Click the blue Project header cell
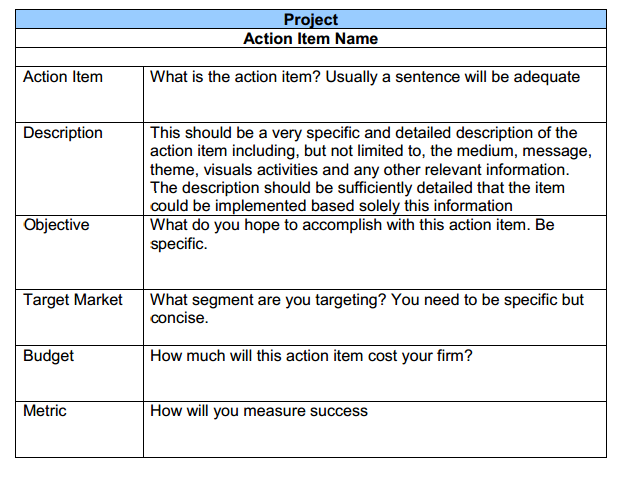This screenshot has height=484, width=623. (311, 19)
